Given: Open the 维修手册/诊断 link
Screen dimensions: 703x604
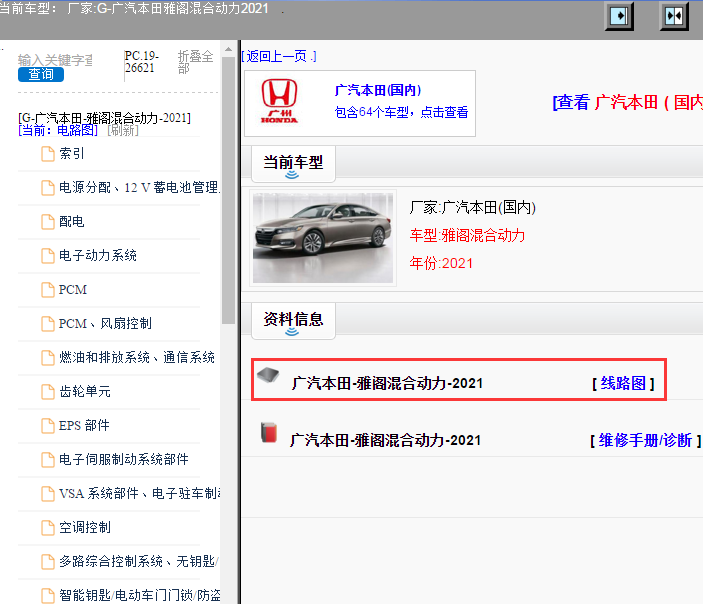Looking at the screenshot, I should (x=645, y=440).
